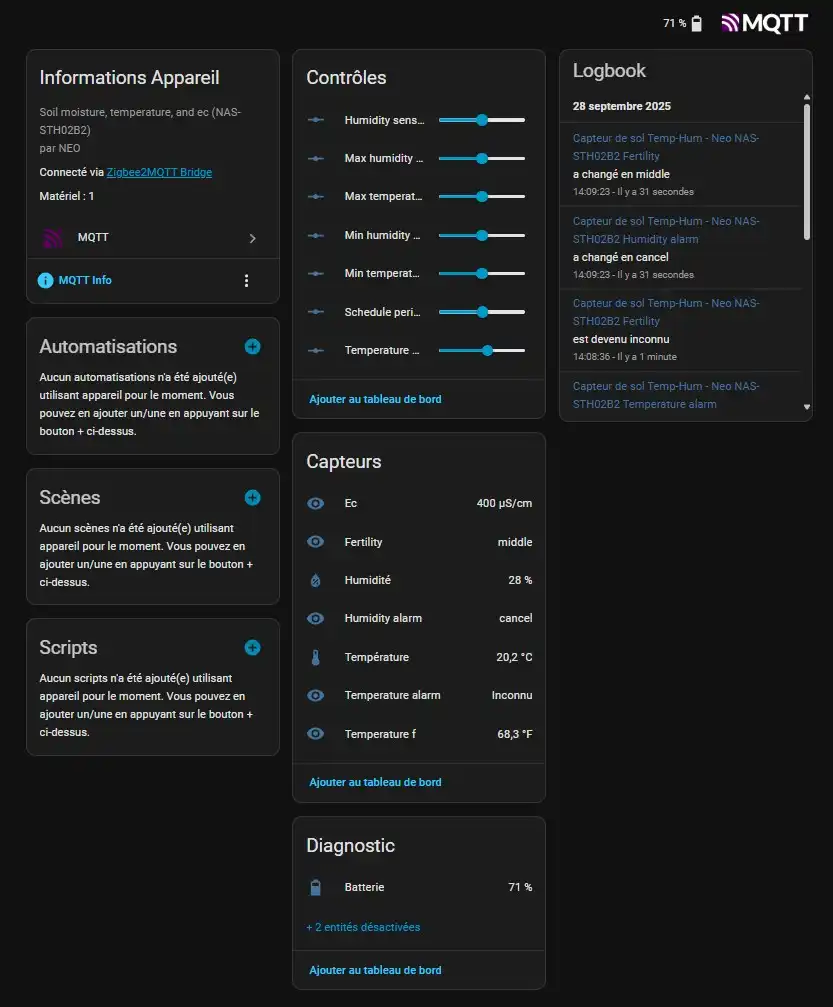Viewport: 833px width, 1007px height.
Task: Open the Zigbee2MQTT Bridge link
Action: [159, 172]
